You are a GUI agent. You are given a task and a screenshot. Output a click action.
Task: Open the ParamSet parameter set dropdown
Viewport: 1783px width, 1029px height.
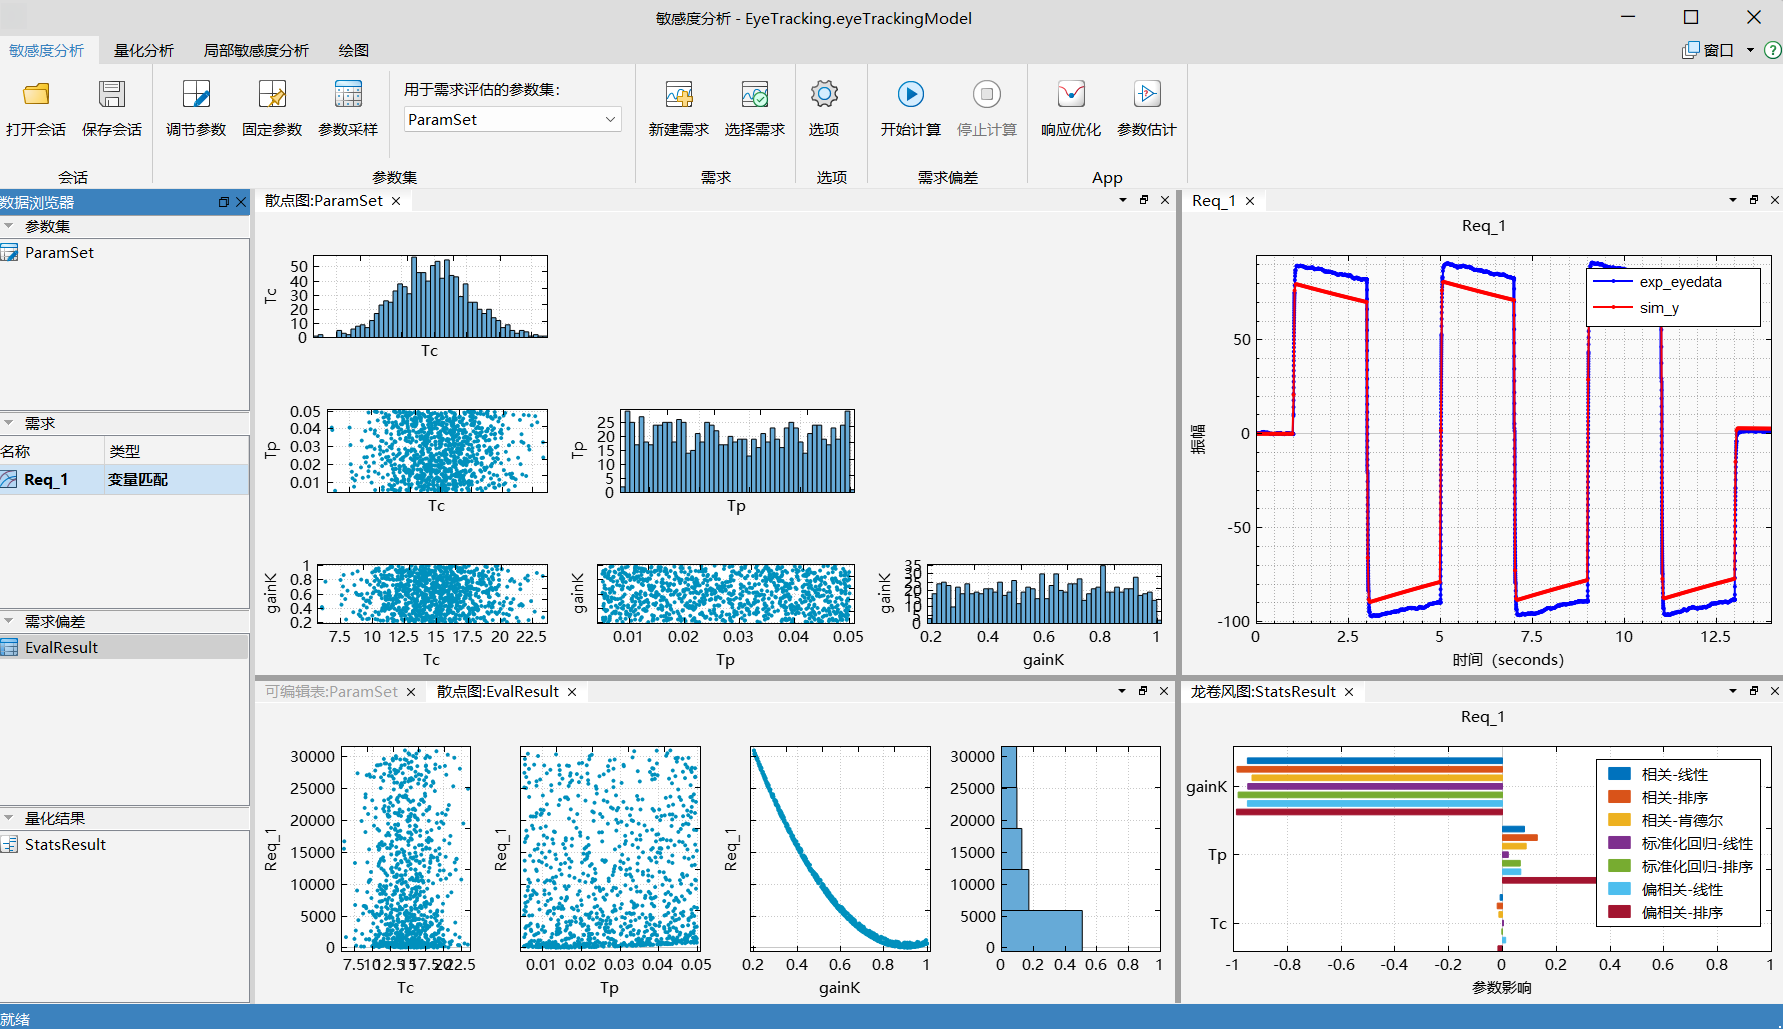(610, 120)
